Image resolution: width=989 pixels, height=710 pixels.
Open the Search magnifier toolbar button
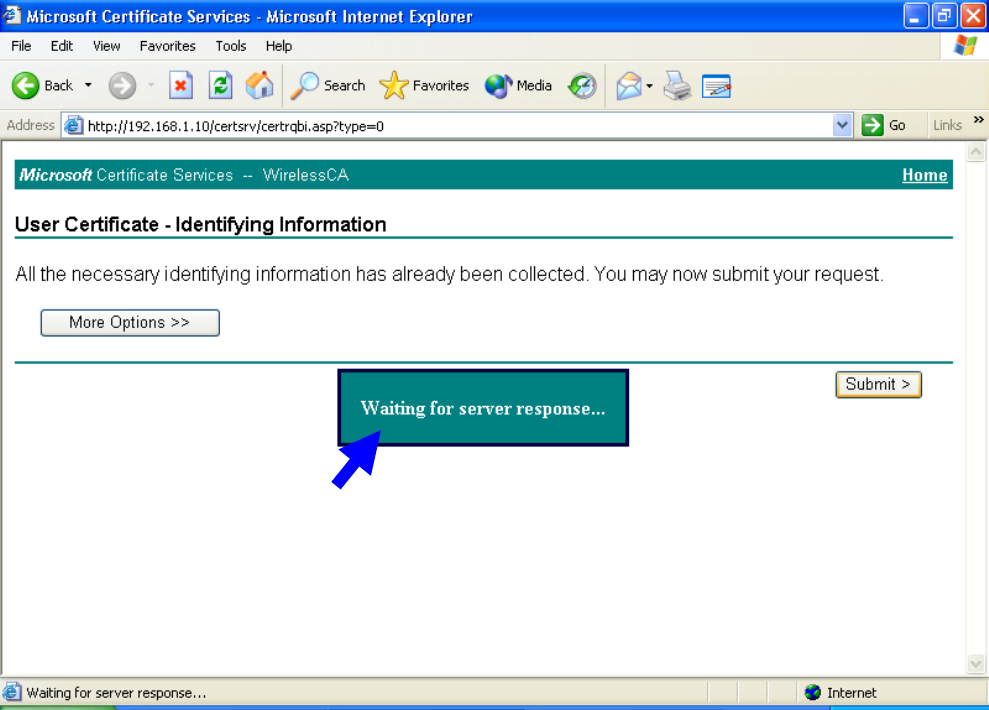(328, 86)
